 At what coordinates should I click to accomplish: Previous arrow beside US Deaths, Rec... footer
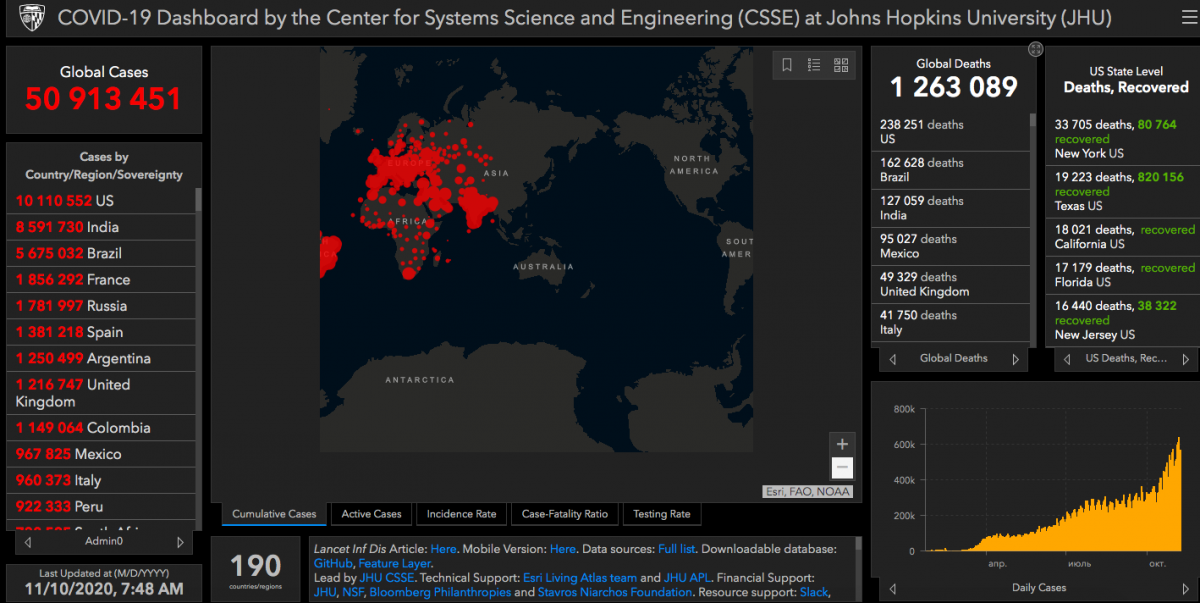point(1068,358)
